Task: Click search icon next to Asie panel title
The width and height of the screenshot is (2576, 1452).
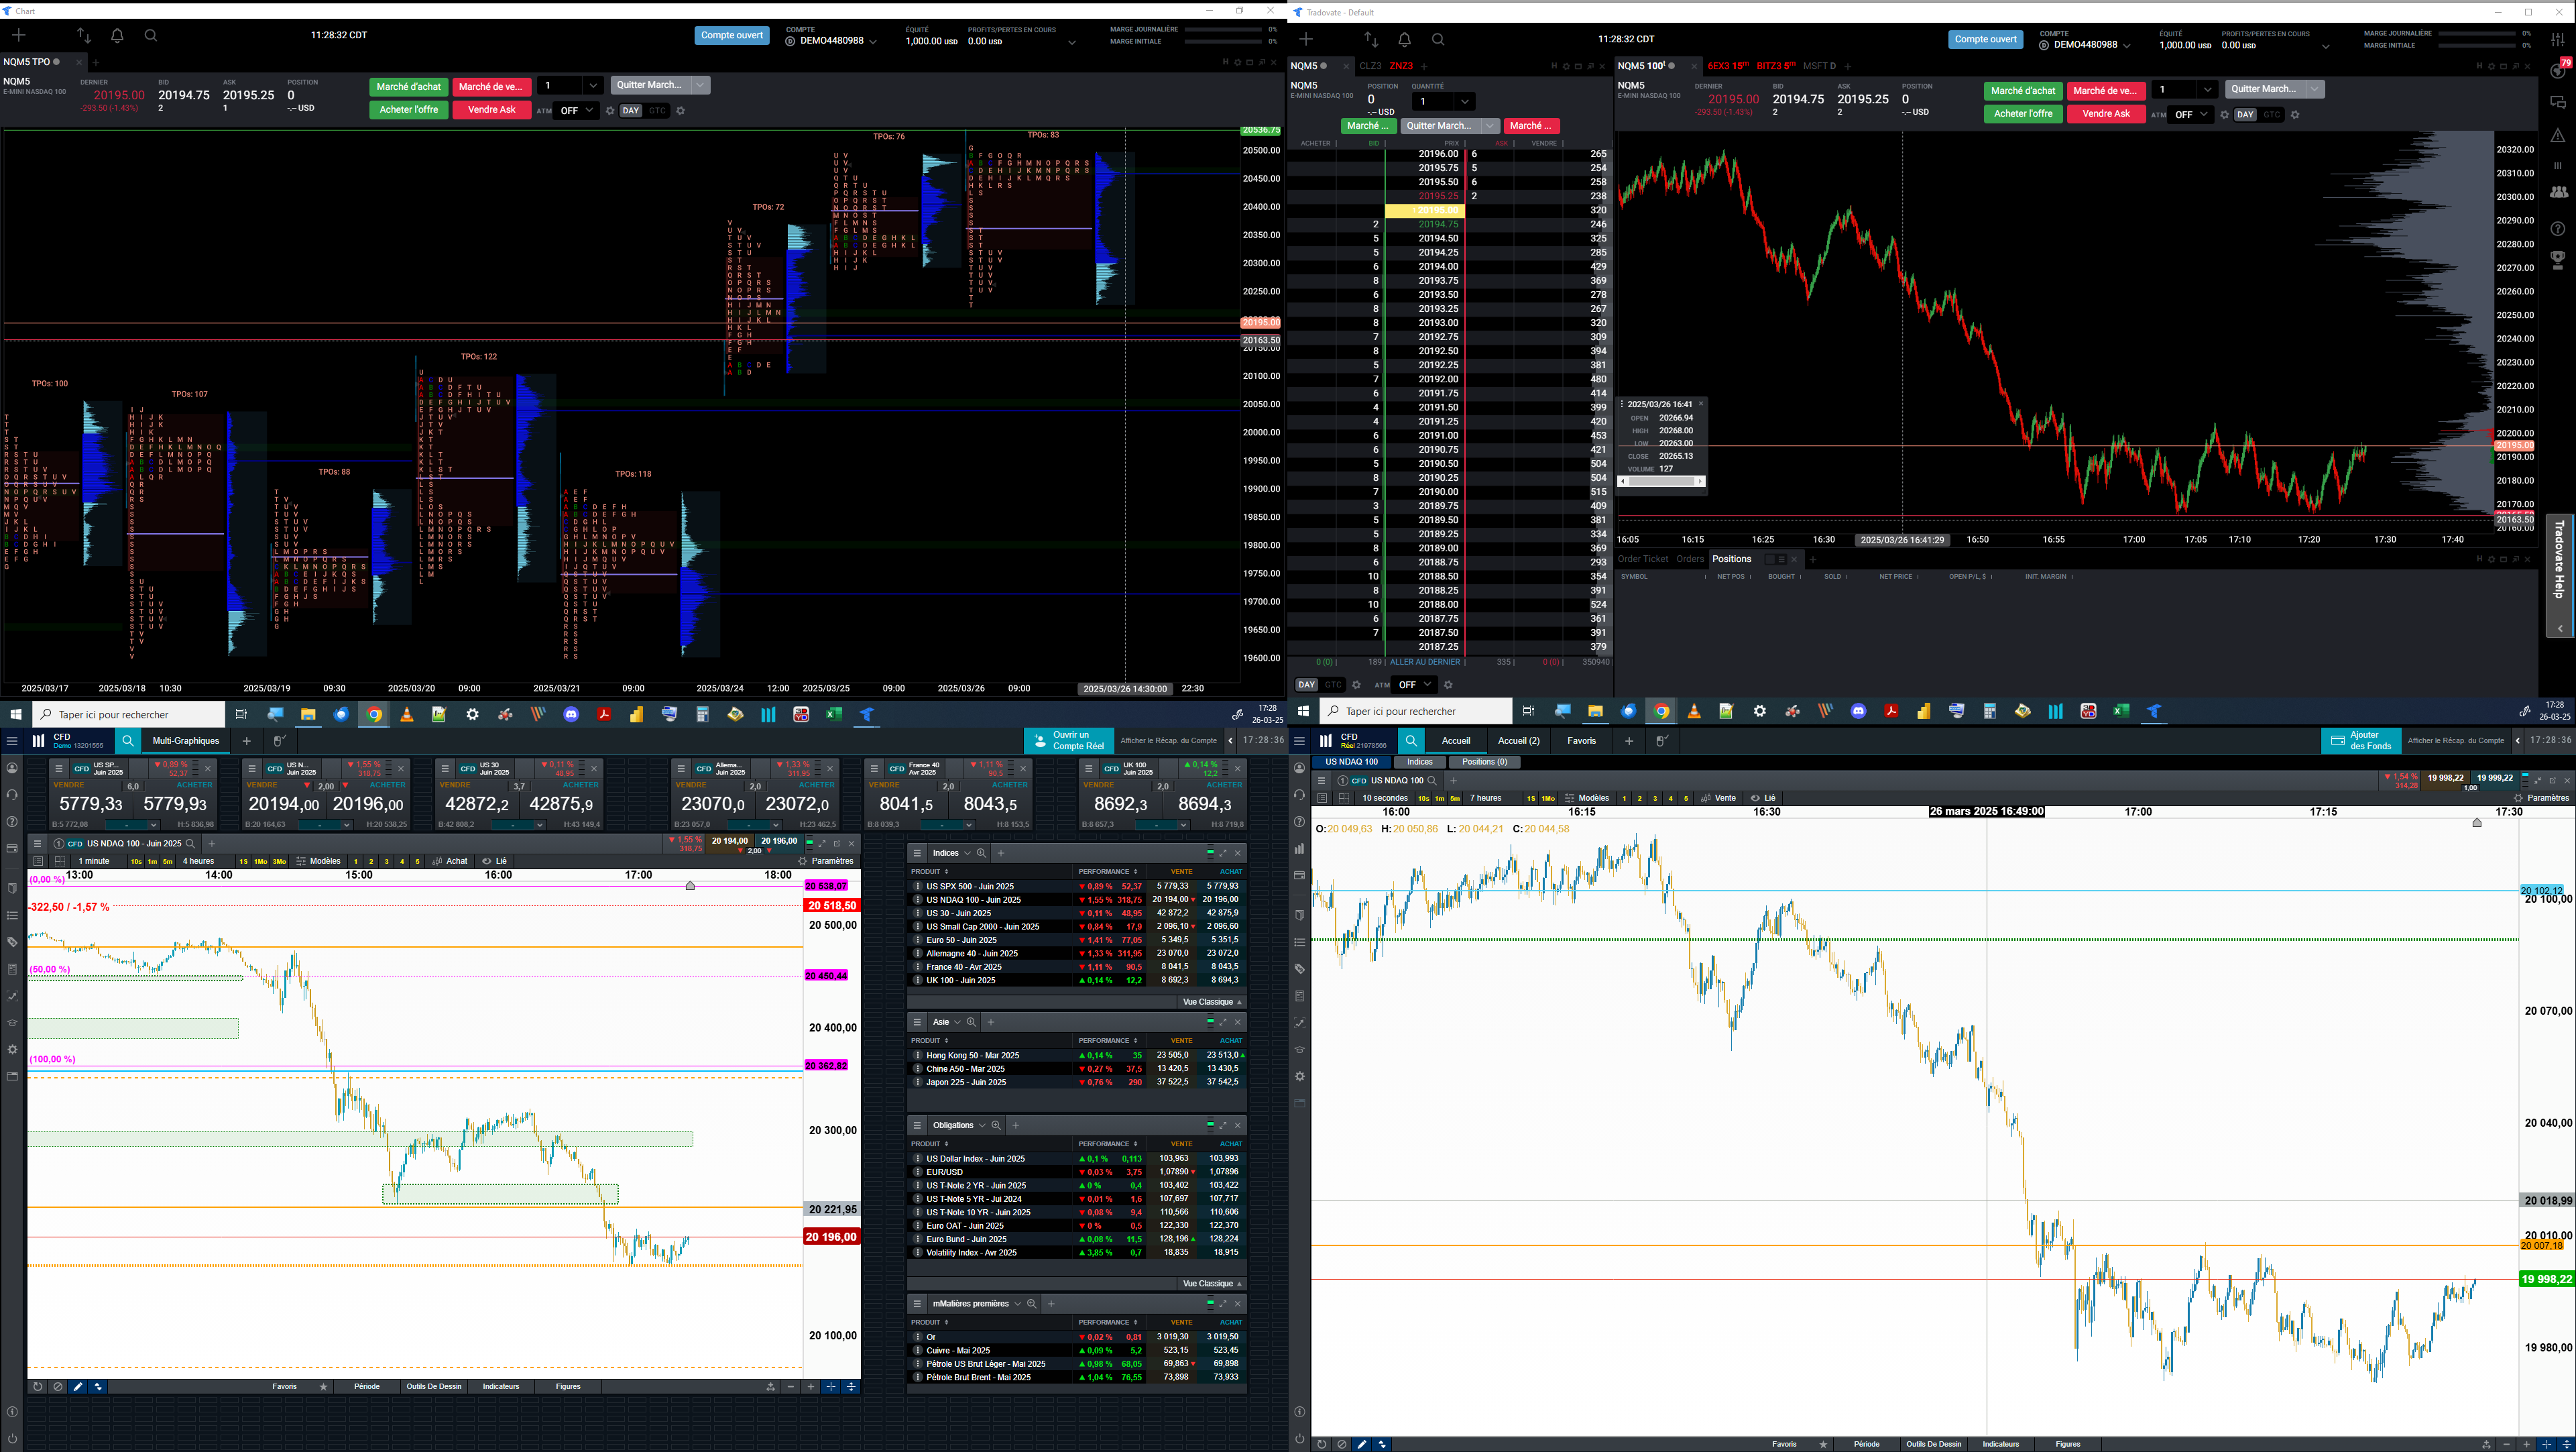Action: pos(971,1022)
